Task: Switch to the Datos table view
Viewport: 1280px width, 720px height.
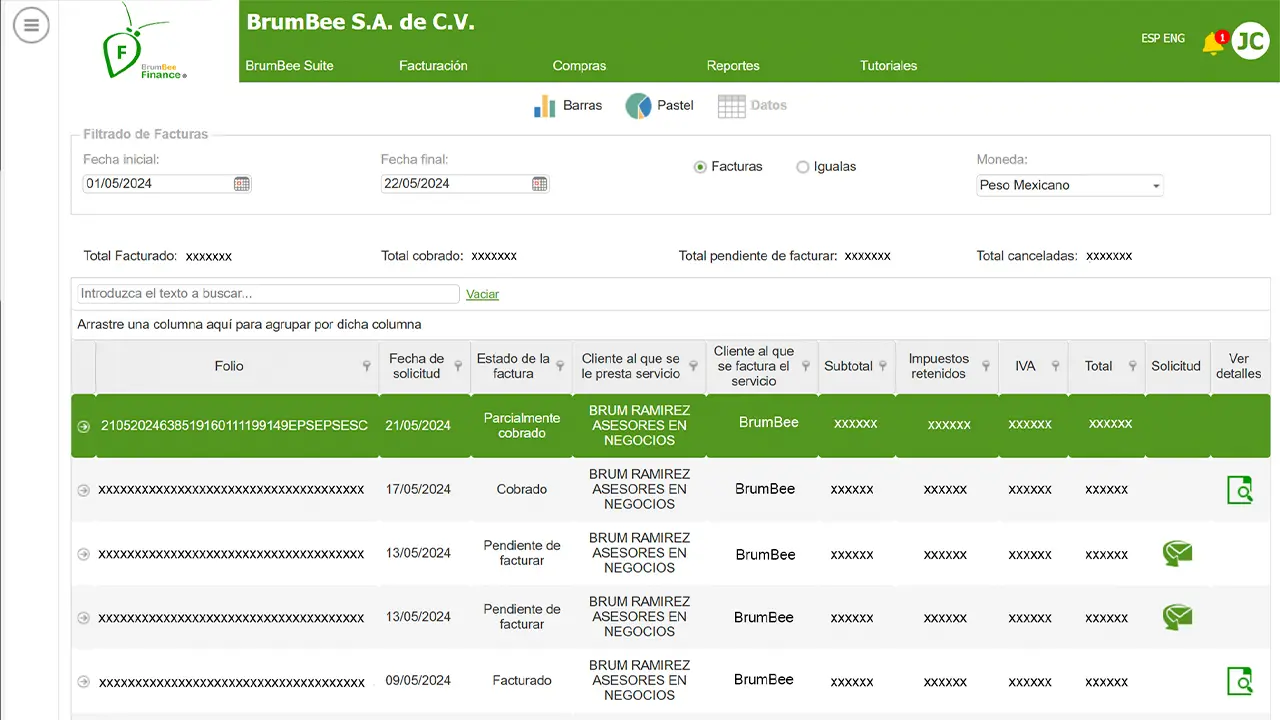Action: tap(752, 105)
